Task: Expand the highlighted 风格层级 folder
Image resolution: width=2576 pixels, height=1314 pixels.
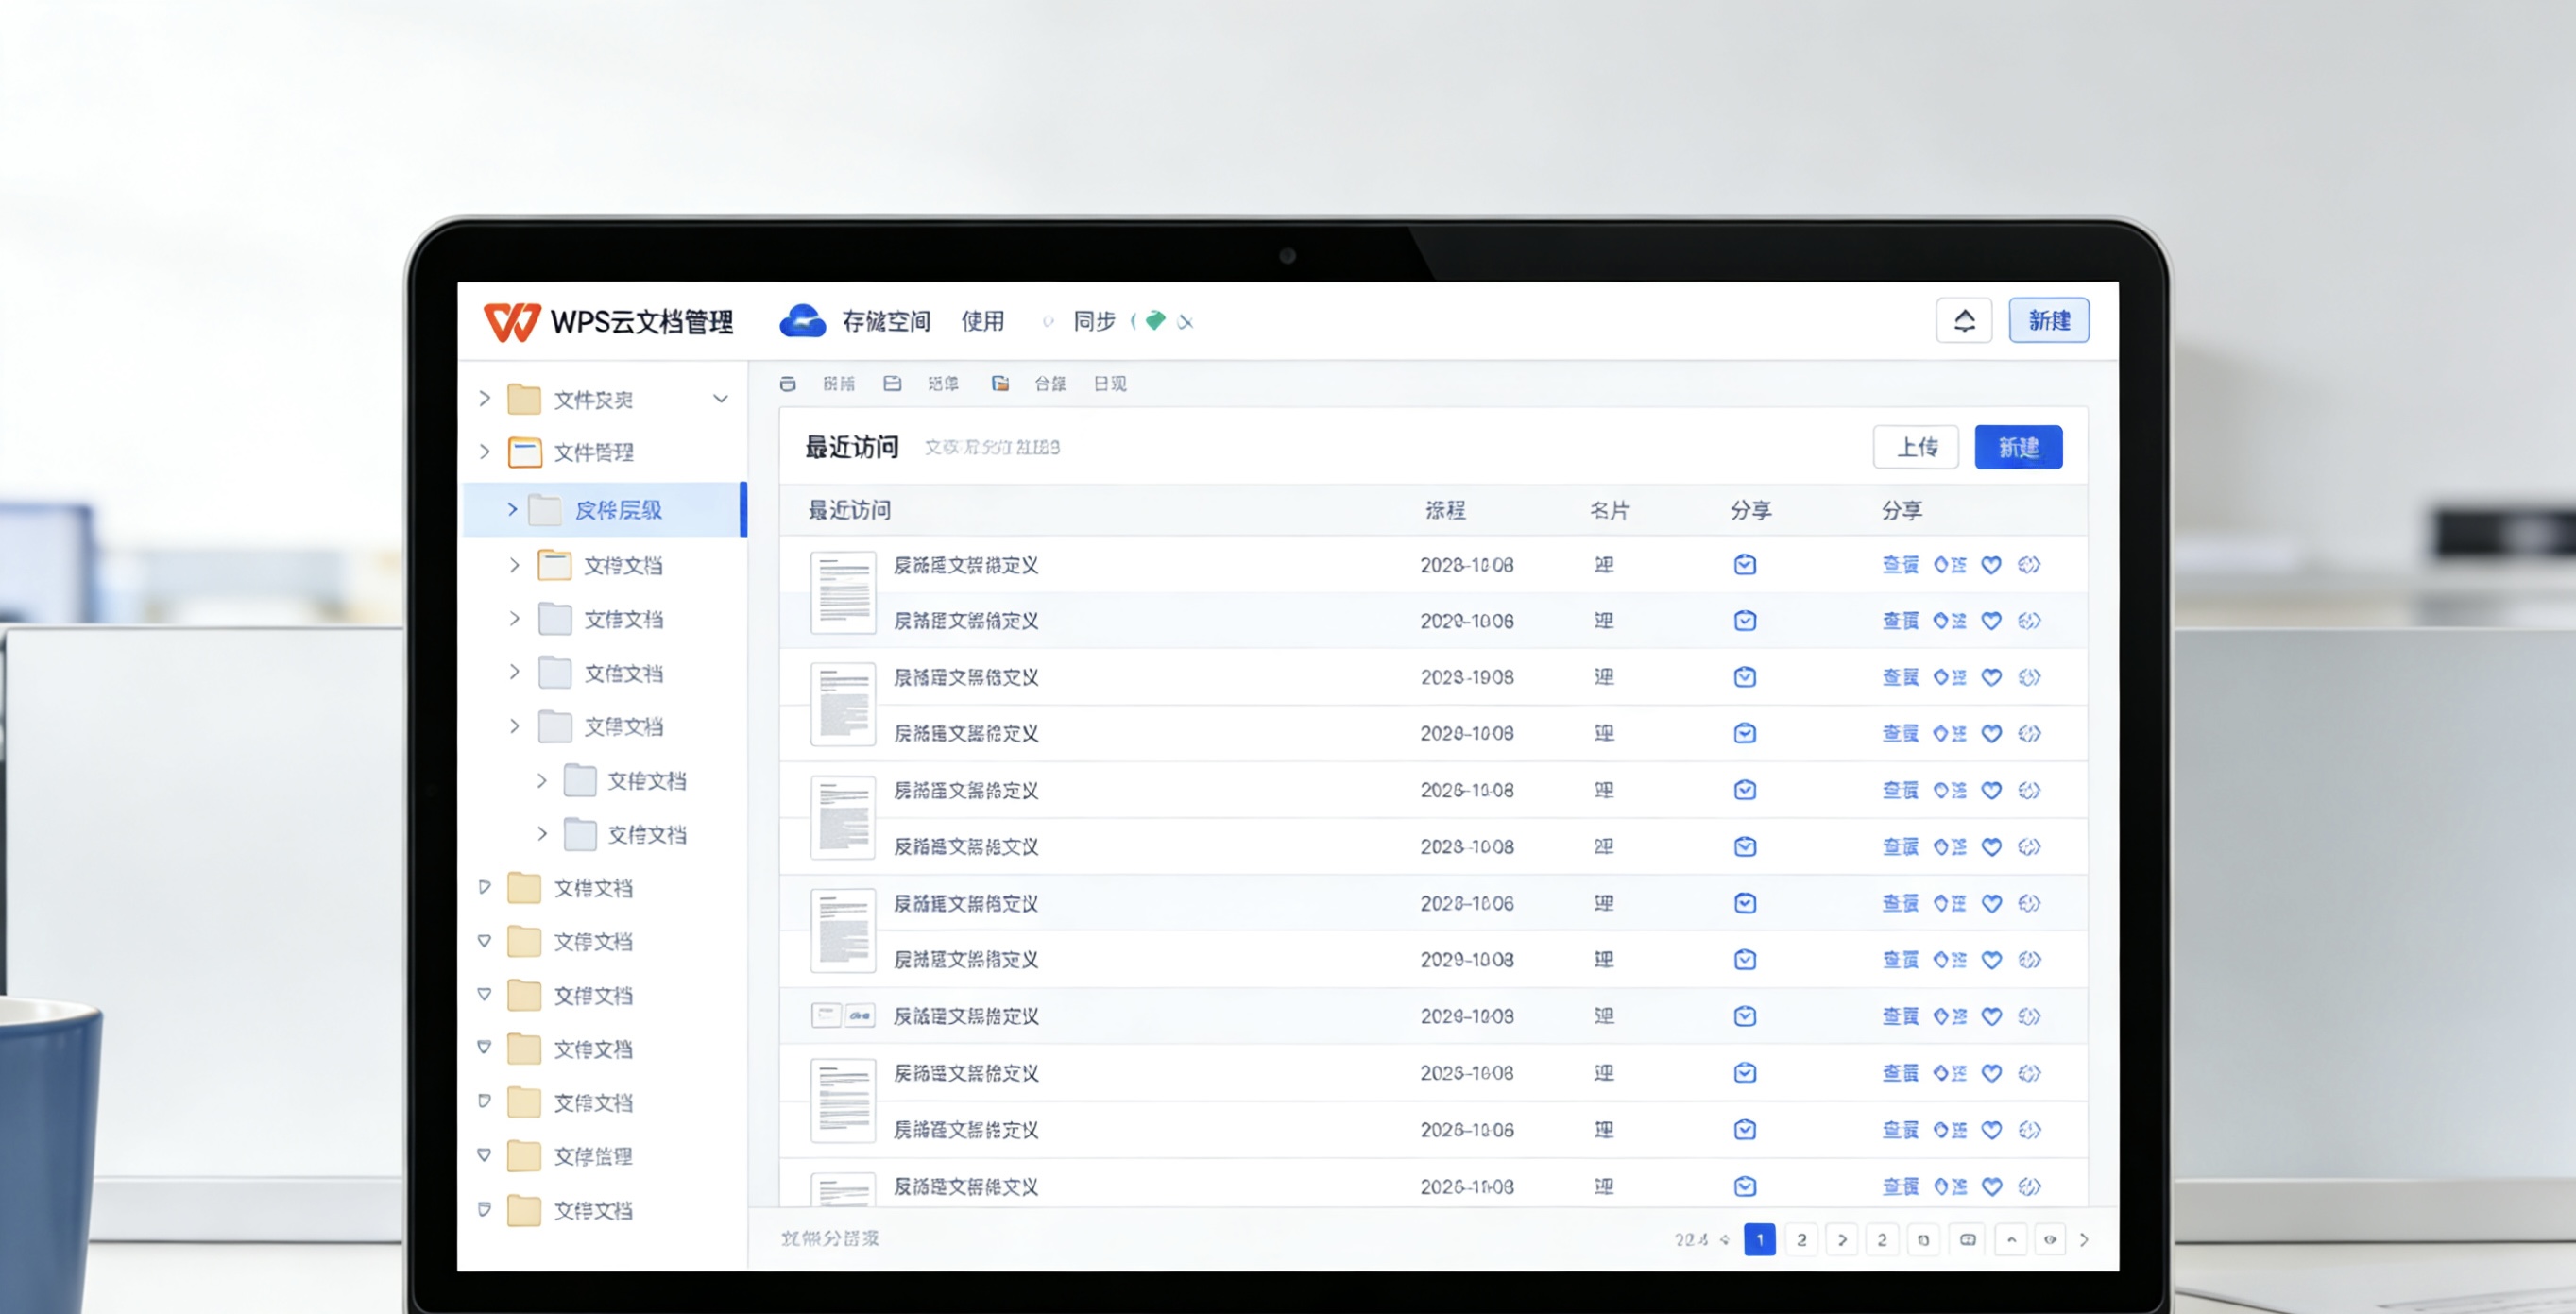Action: [512, 509]
